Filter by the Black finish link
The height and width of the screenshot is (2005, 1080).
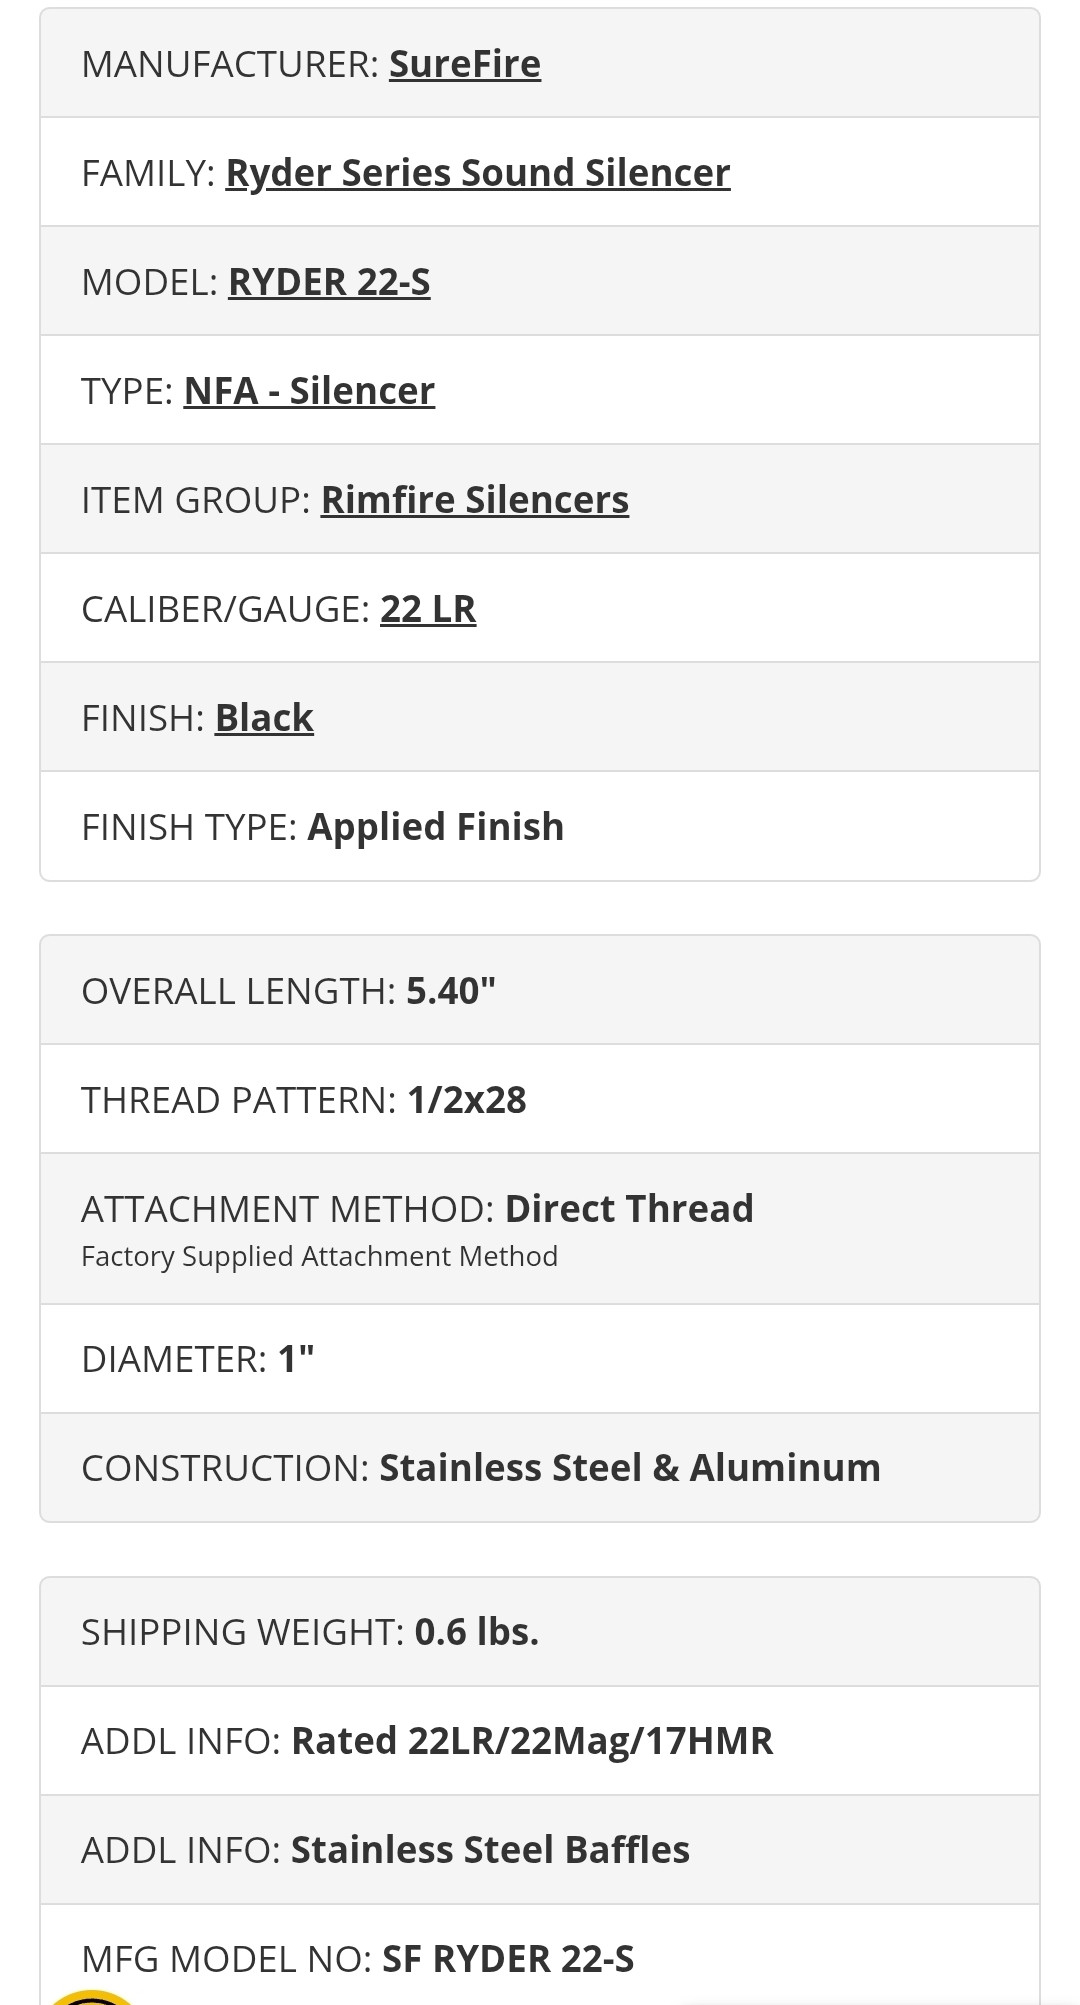[x=264, y=718]
